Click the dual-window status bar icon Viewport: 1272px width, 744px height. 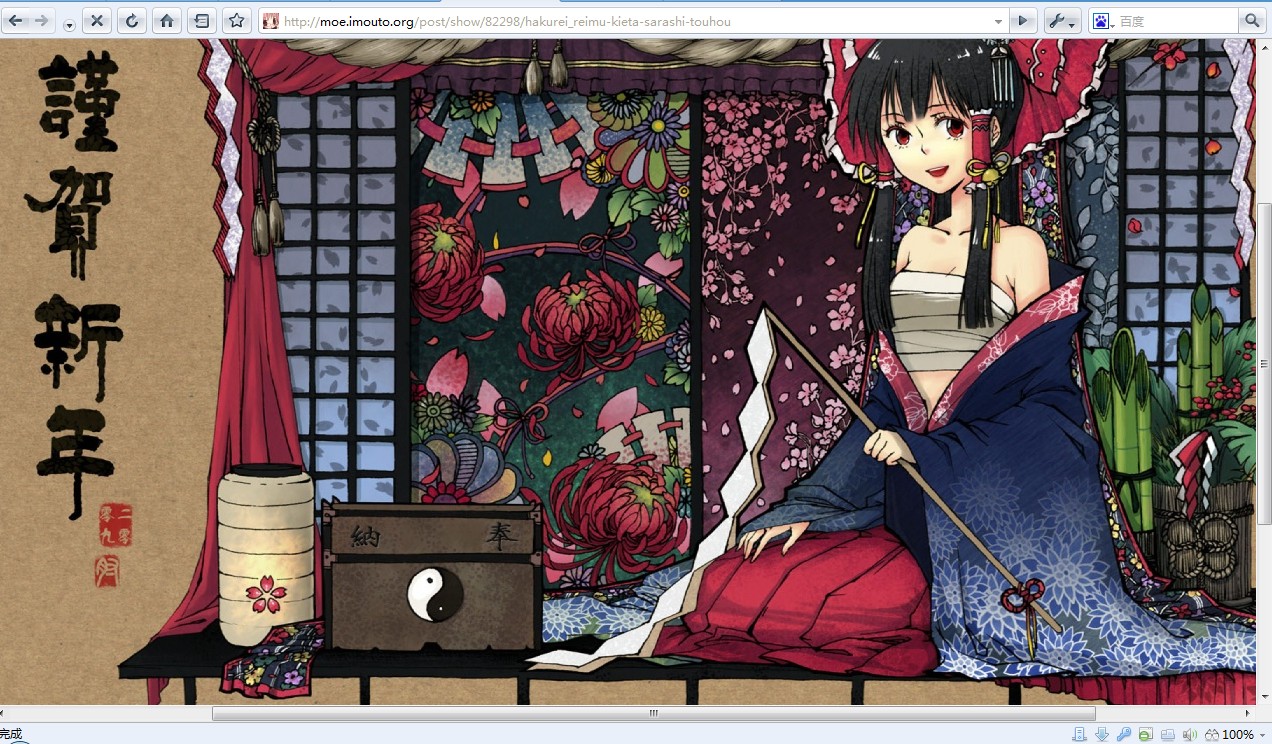[1167, 735]
